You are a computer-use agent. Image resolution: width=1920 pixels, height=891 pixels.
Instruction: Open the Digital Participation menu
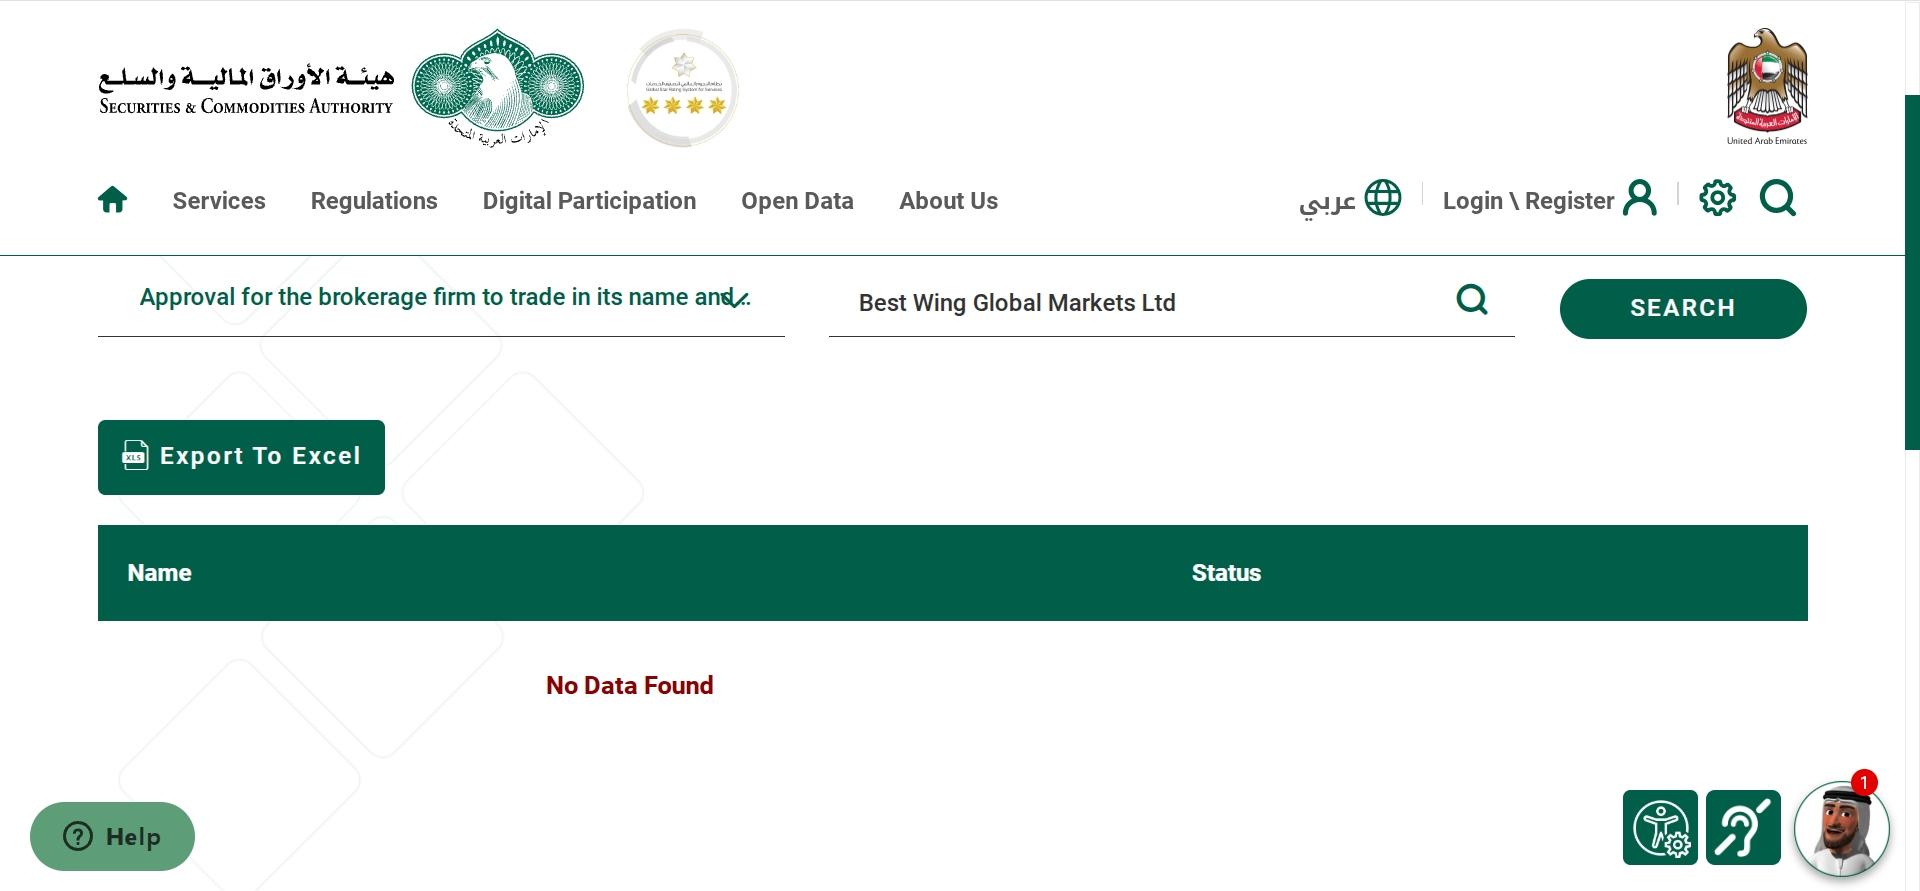pos(589,201)
